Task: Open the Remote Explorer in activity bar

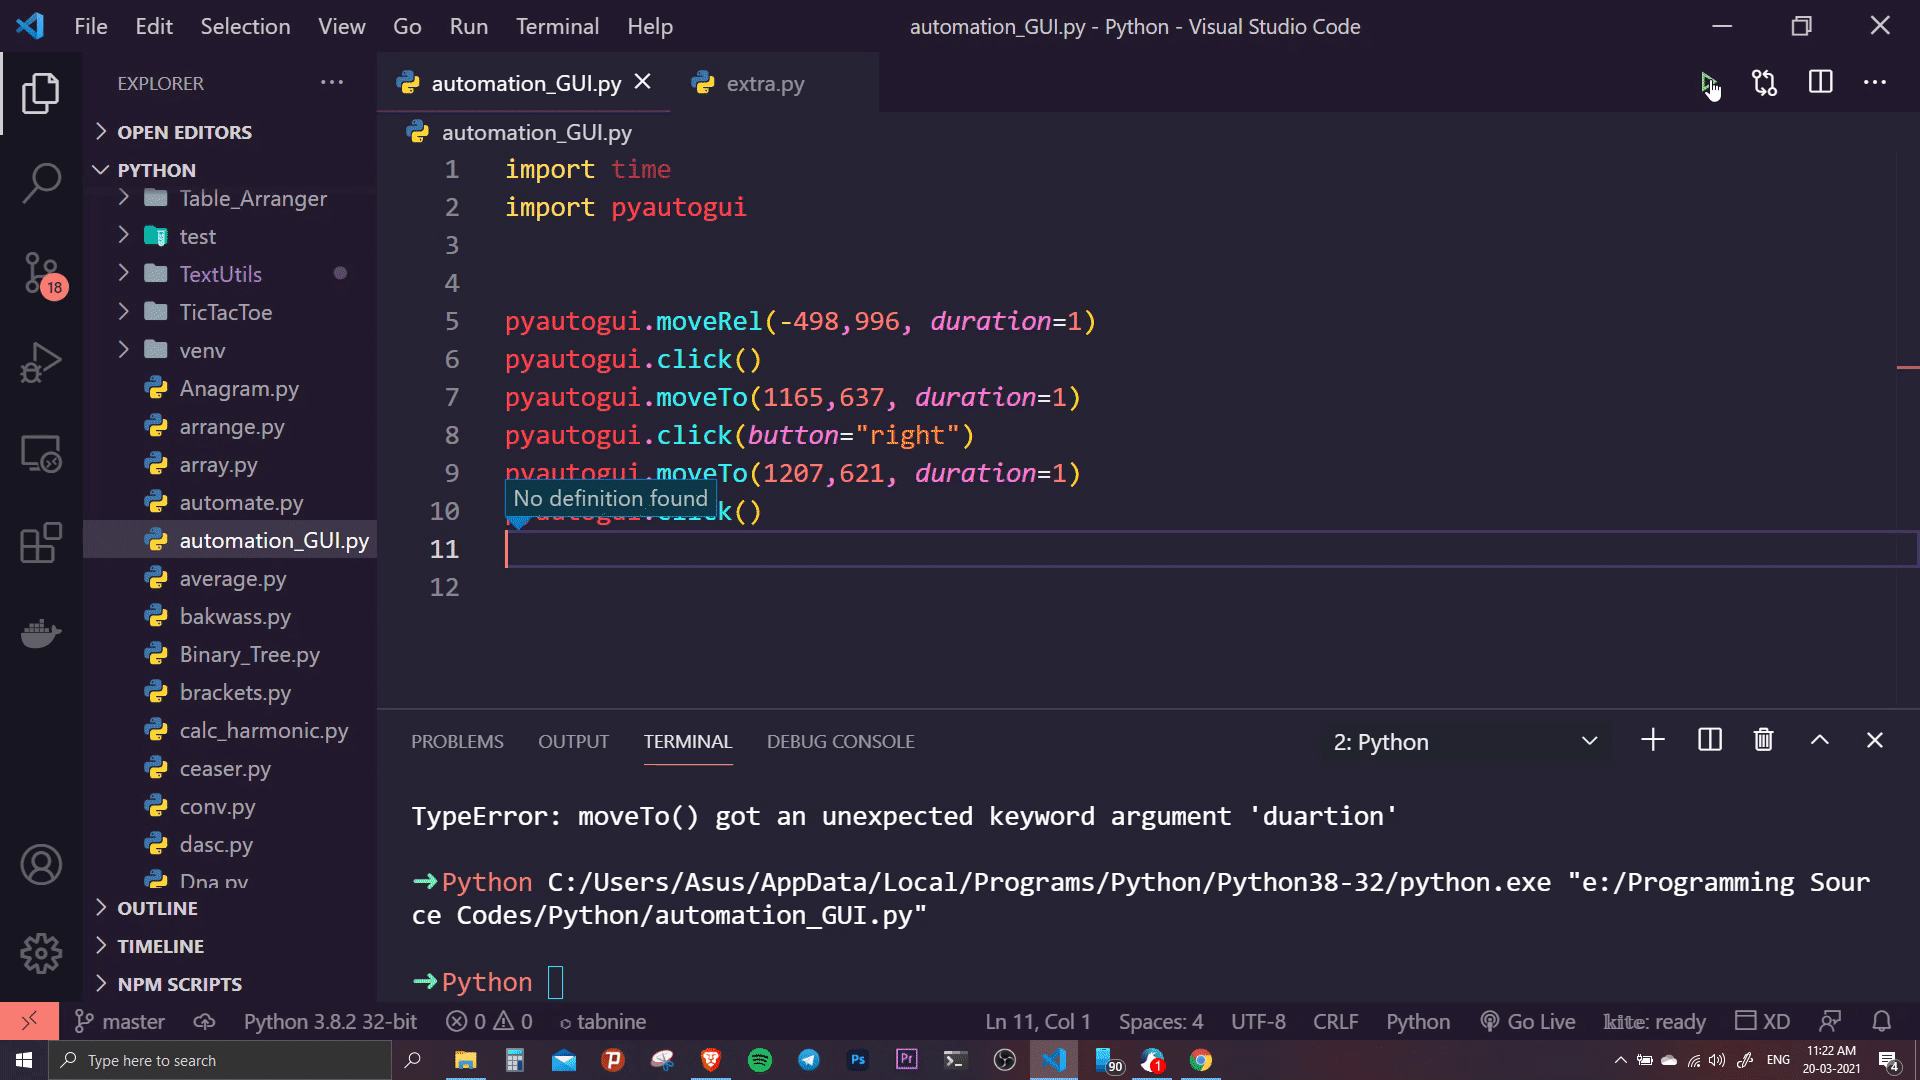Action: (x=40, y=453)
